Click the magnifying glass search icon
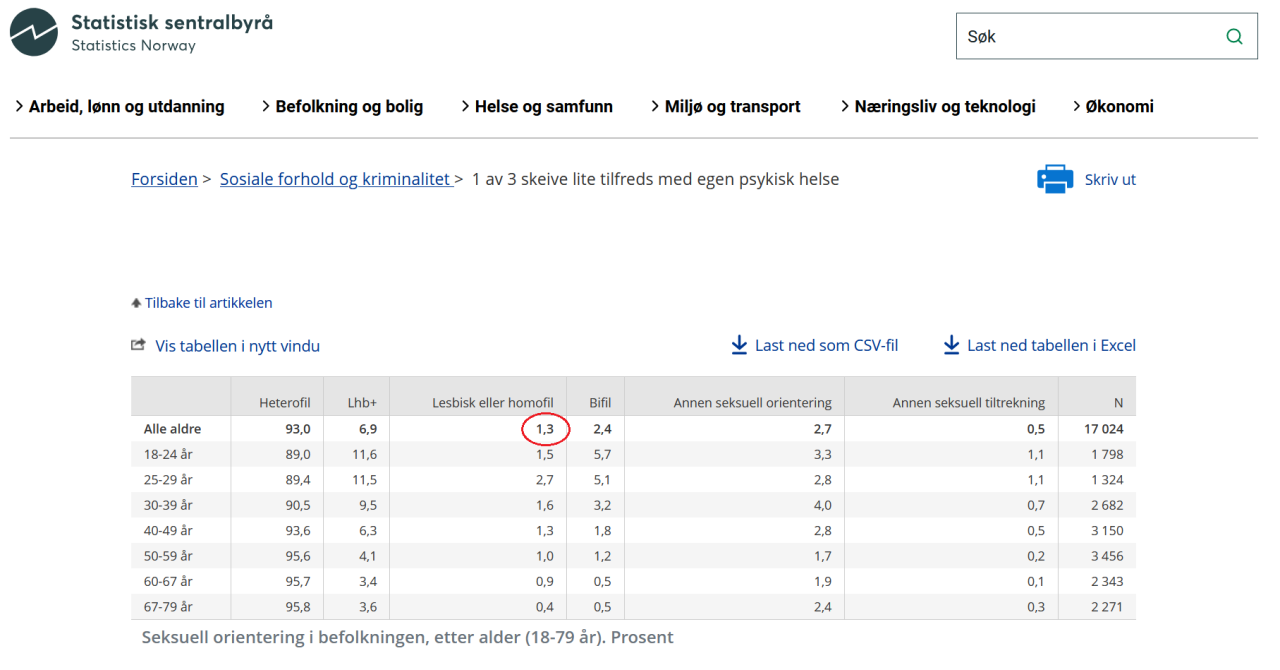 pos(1234,37)
